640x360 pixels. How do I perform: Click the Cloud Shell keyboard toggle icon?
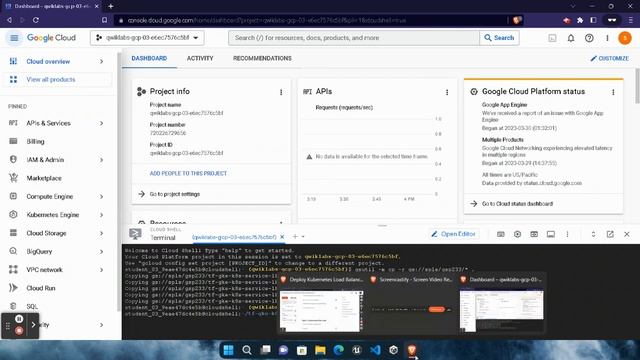point(501,234)
